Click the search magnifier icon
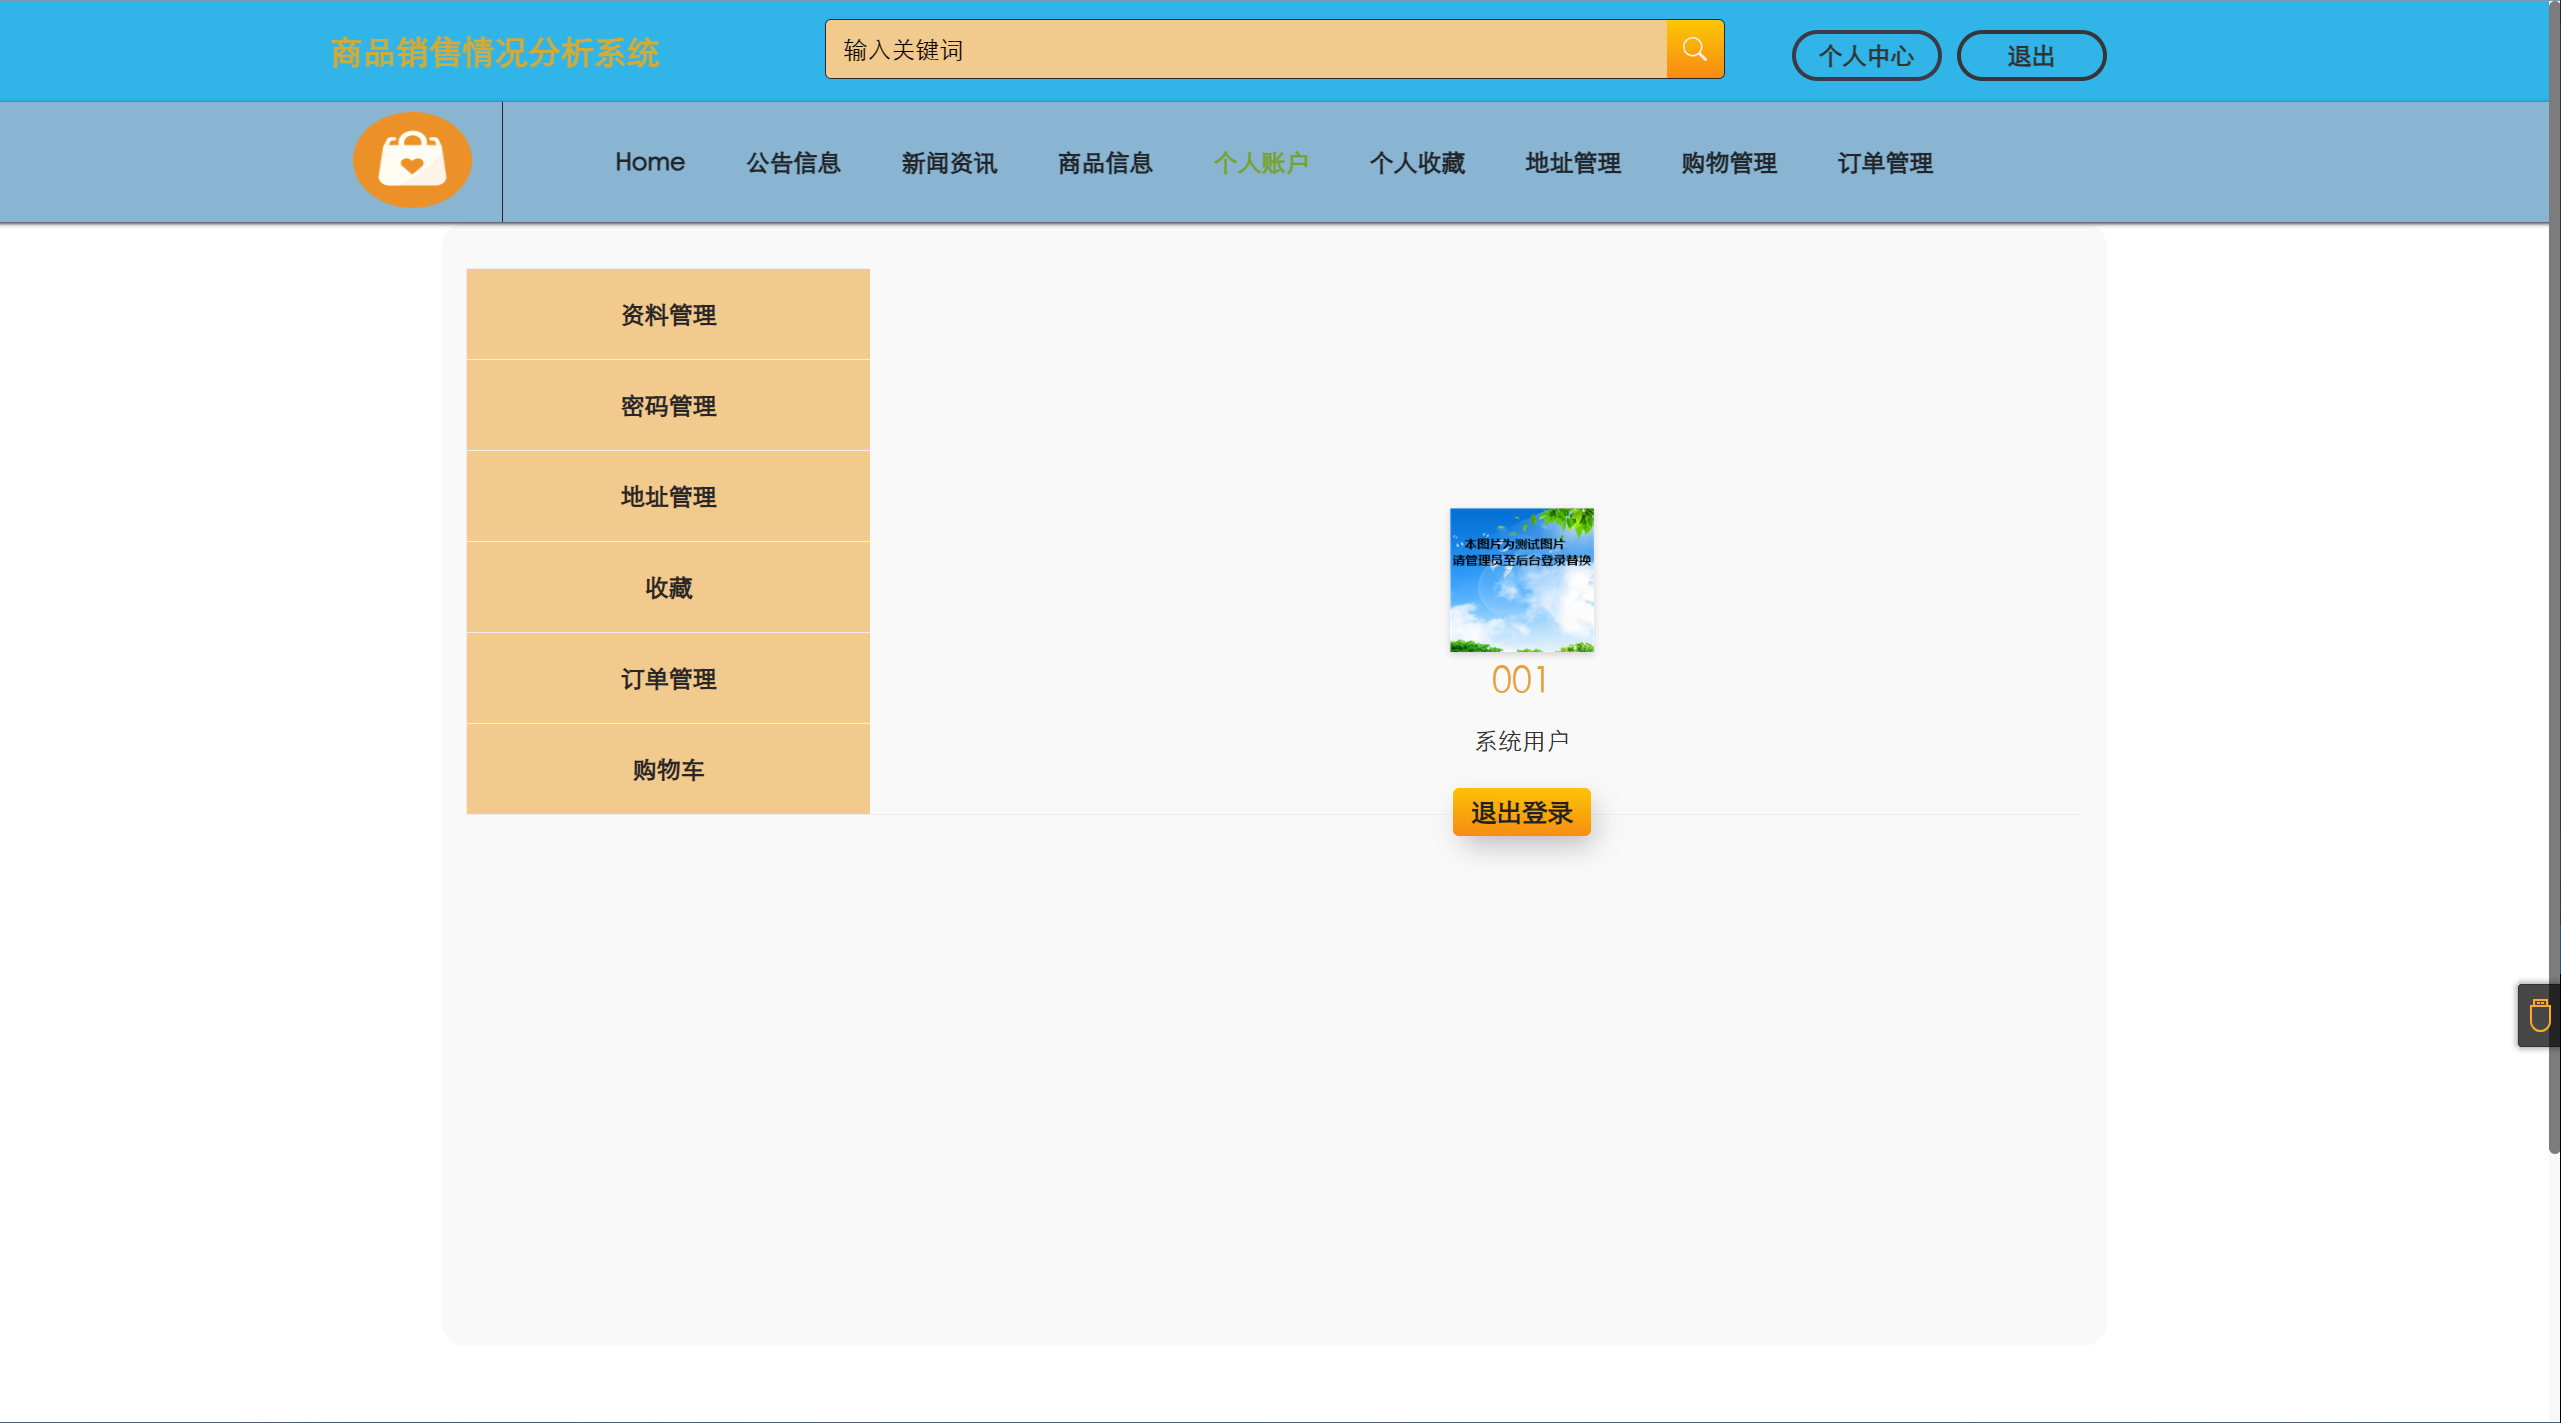Screen dimensions: 2561x1423 pos(1694,49)
